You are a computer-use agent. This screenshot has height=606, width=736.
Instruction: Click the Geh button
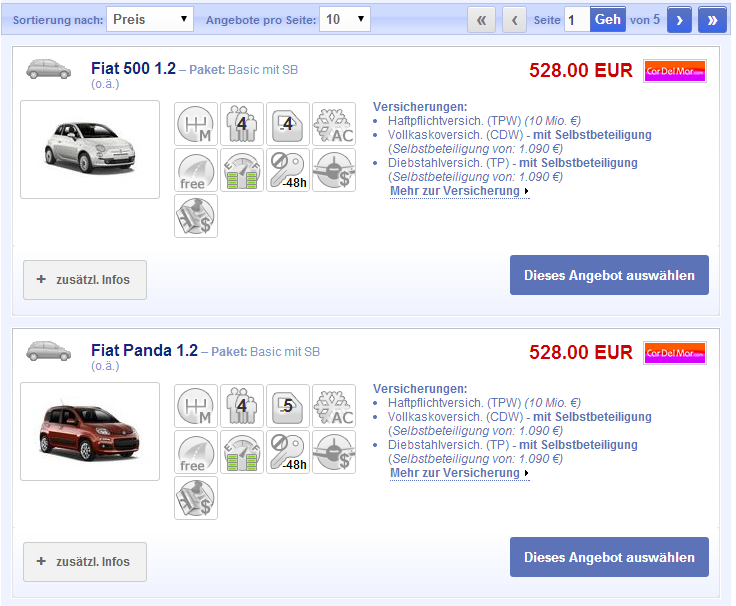pyautogui.click(x=608, y=19)
